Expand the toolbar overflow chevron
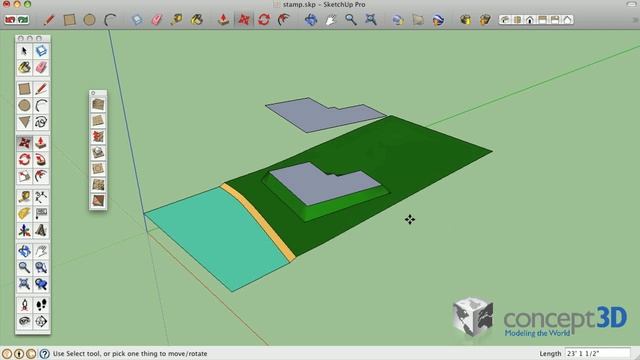This screenshot has width=640, height=360. (635, 19)
